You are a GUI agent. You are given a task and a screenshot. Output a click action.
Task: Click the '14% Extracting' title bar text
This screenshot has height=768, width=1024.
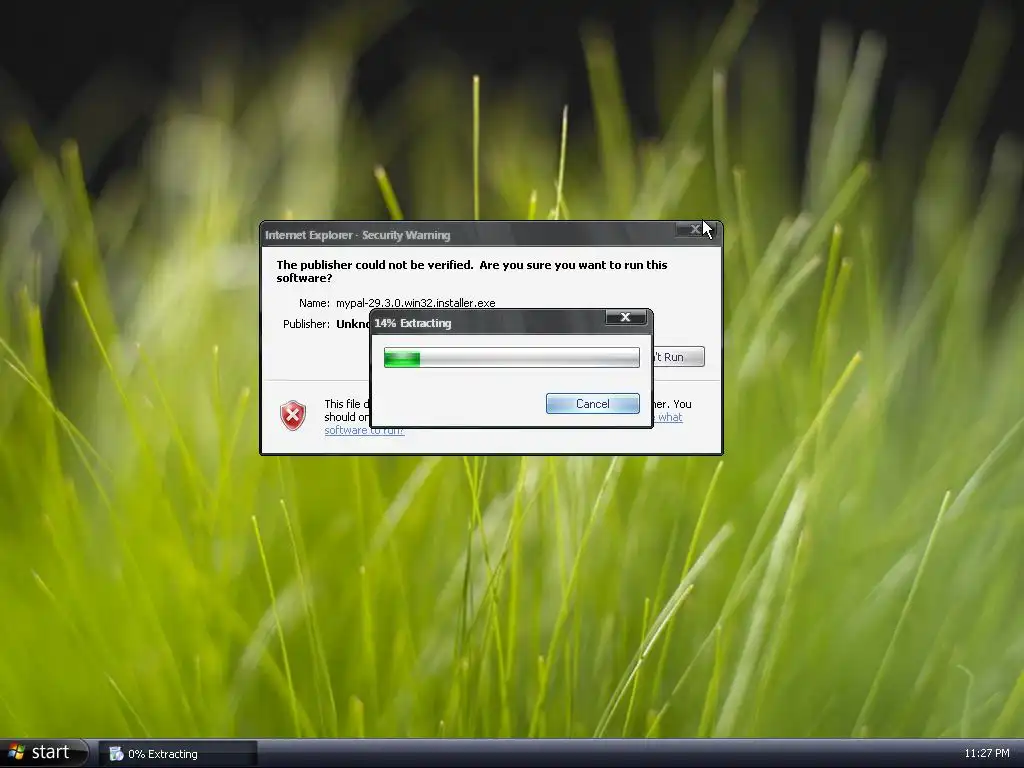413,323
